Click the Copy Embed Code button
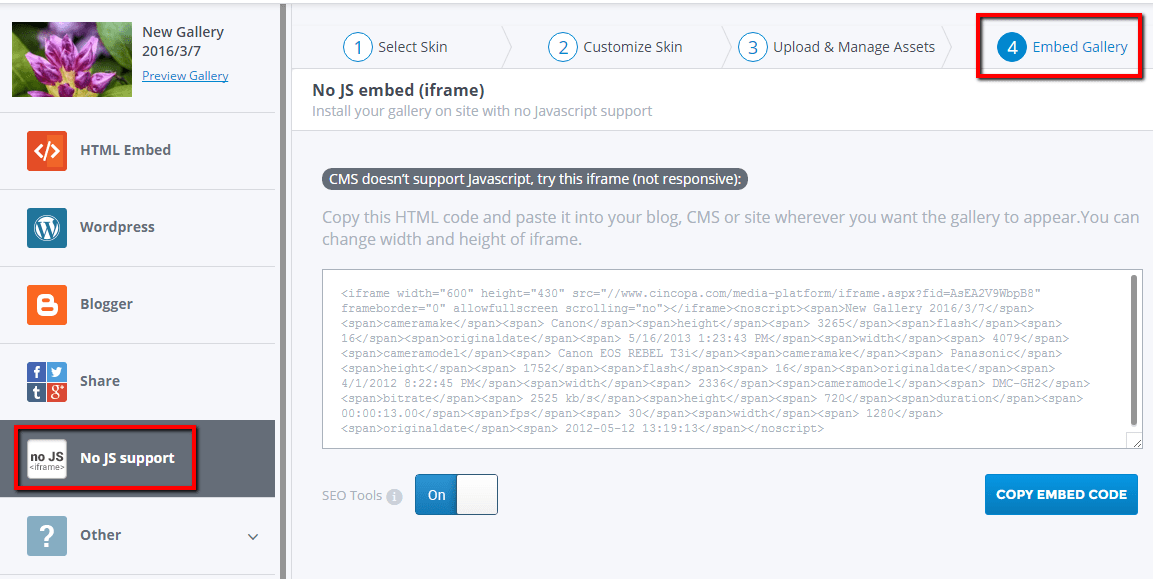 click(x=1061, y=494)
